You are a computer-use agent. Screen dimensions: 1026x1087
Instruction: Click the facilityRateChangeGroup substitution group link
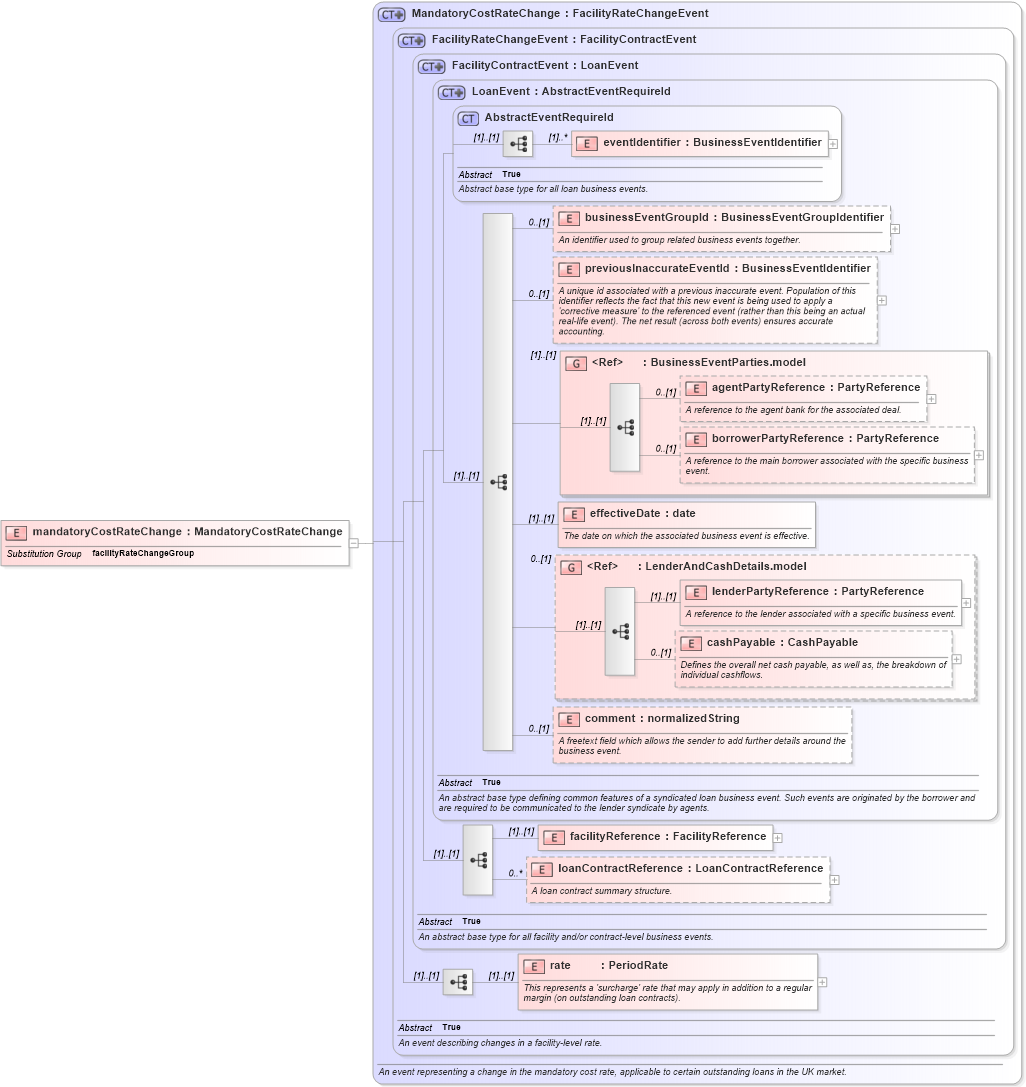point(141,553)
